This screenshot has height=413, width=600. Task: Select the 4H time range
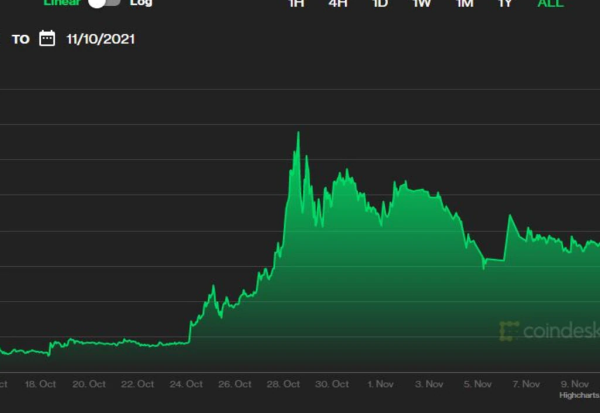tap(339, 3)
